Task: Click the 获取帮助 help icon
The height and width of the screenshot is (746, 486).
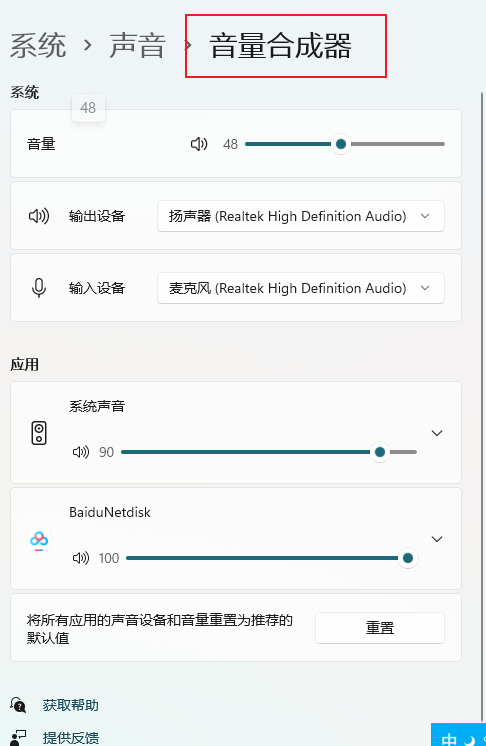Action: [18, 705]
